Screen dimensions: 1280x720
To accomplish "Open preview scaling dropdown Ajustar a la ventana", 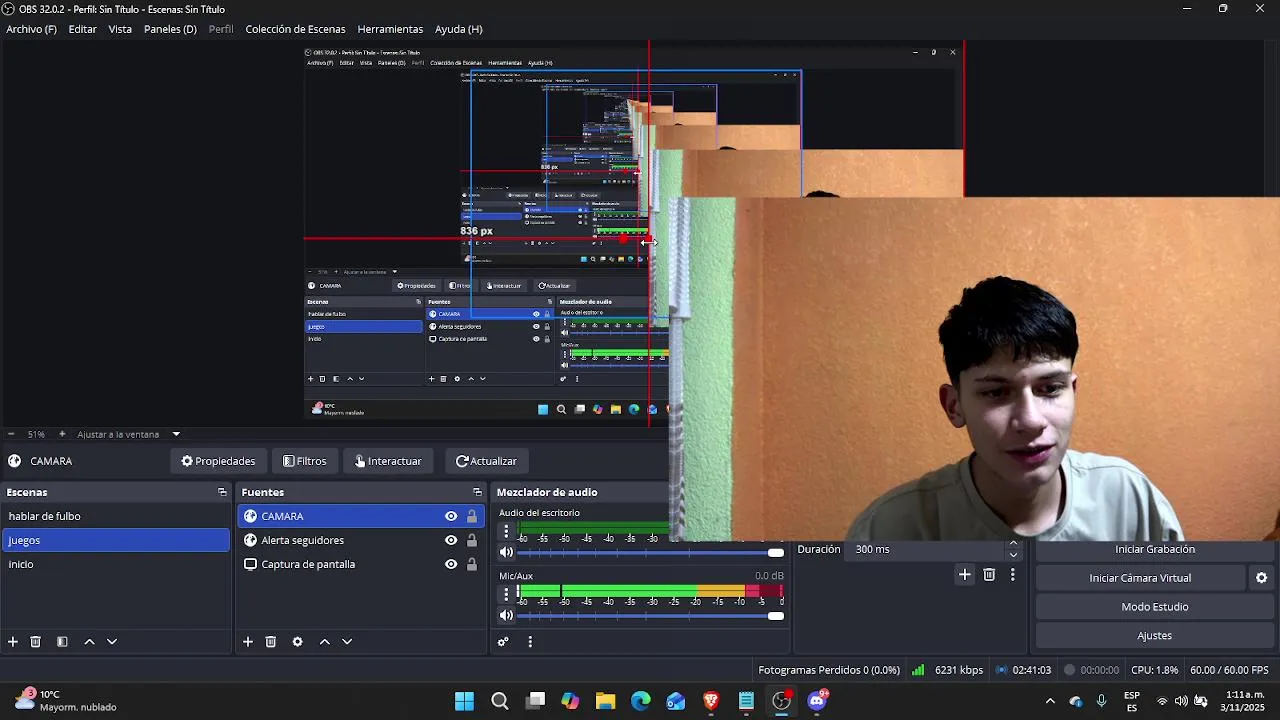I will [129, 434].
